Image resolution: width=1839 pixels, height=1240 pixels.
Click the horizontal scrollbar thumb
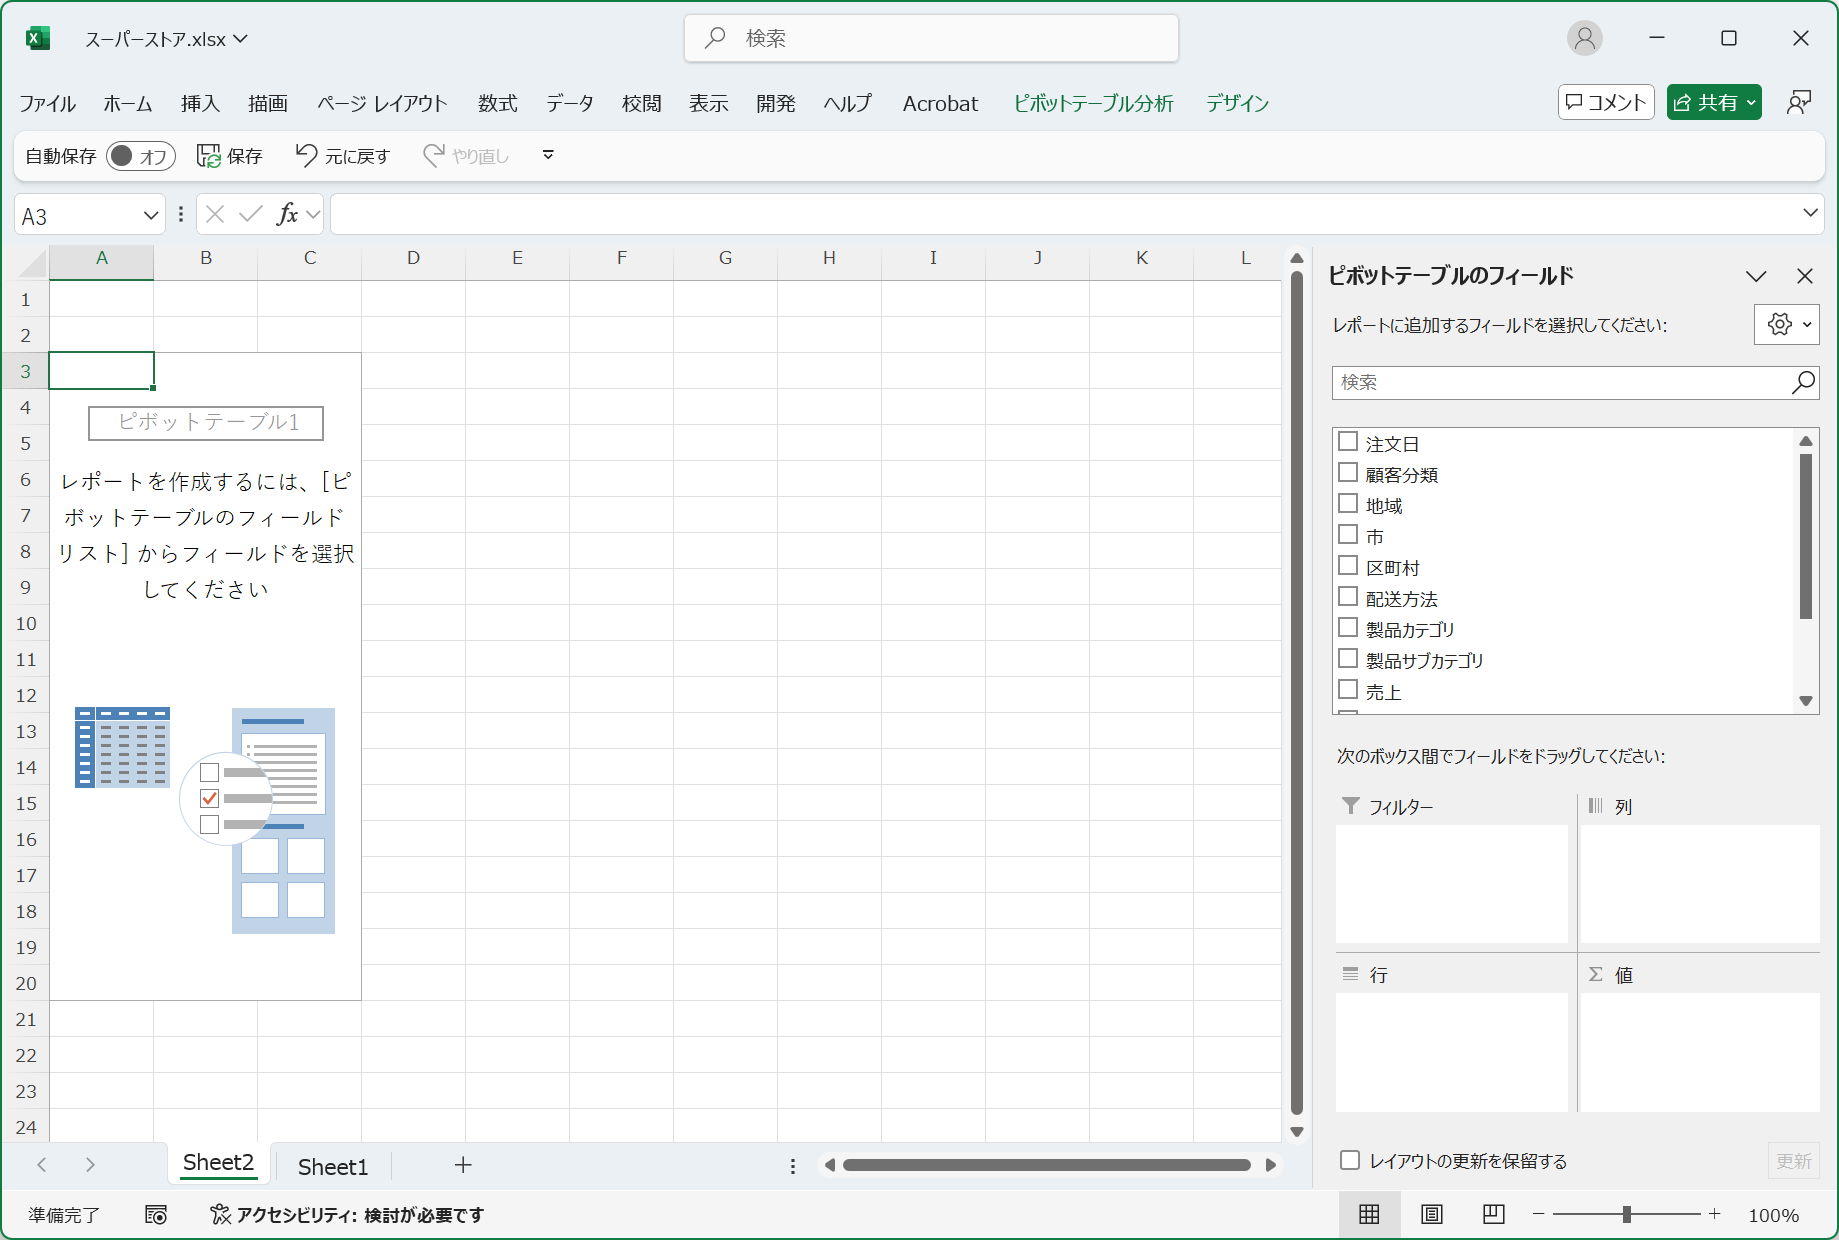click(x=1047, y=1165)
